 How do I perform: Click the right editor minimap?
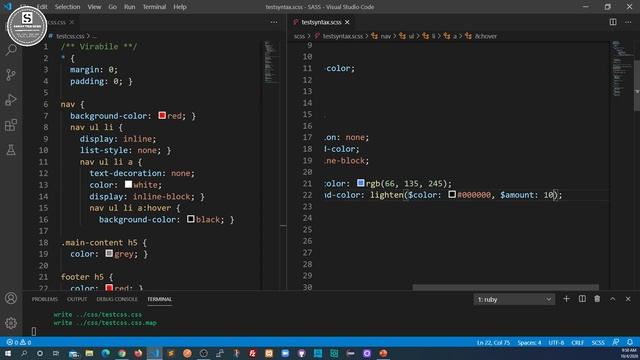coord(621,69)
